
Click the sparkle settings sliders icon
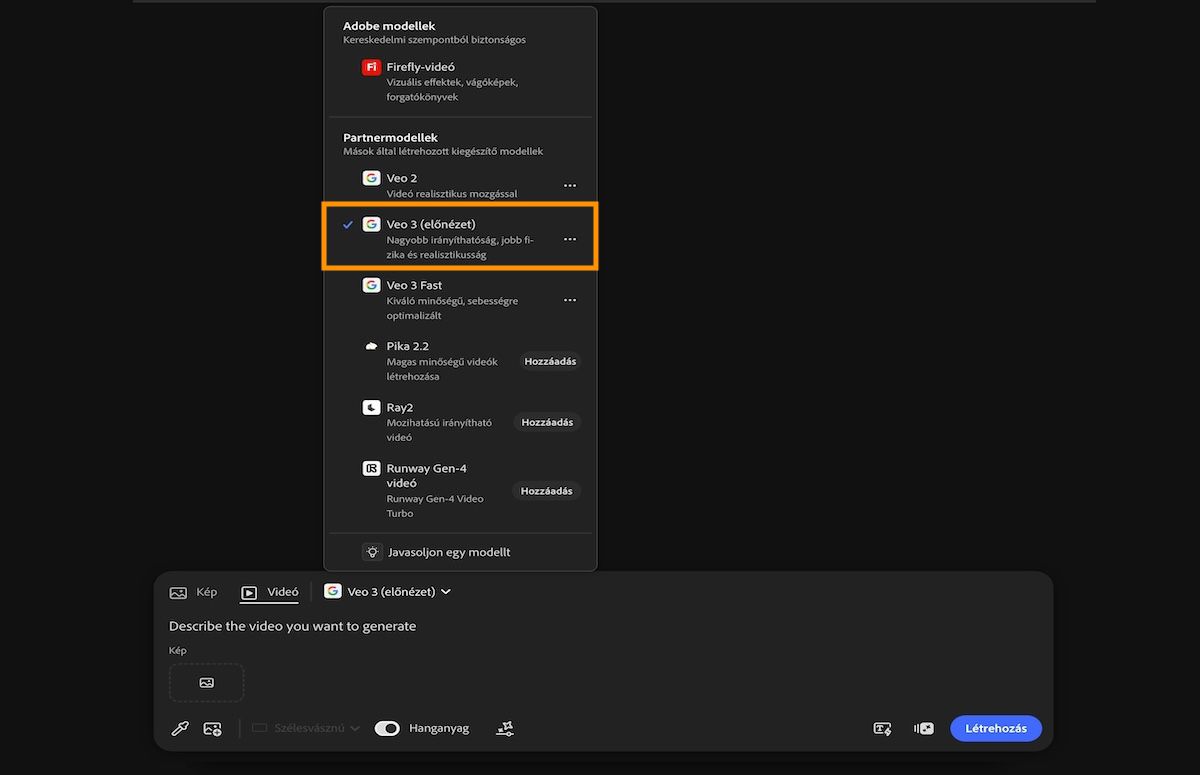505,729
